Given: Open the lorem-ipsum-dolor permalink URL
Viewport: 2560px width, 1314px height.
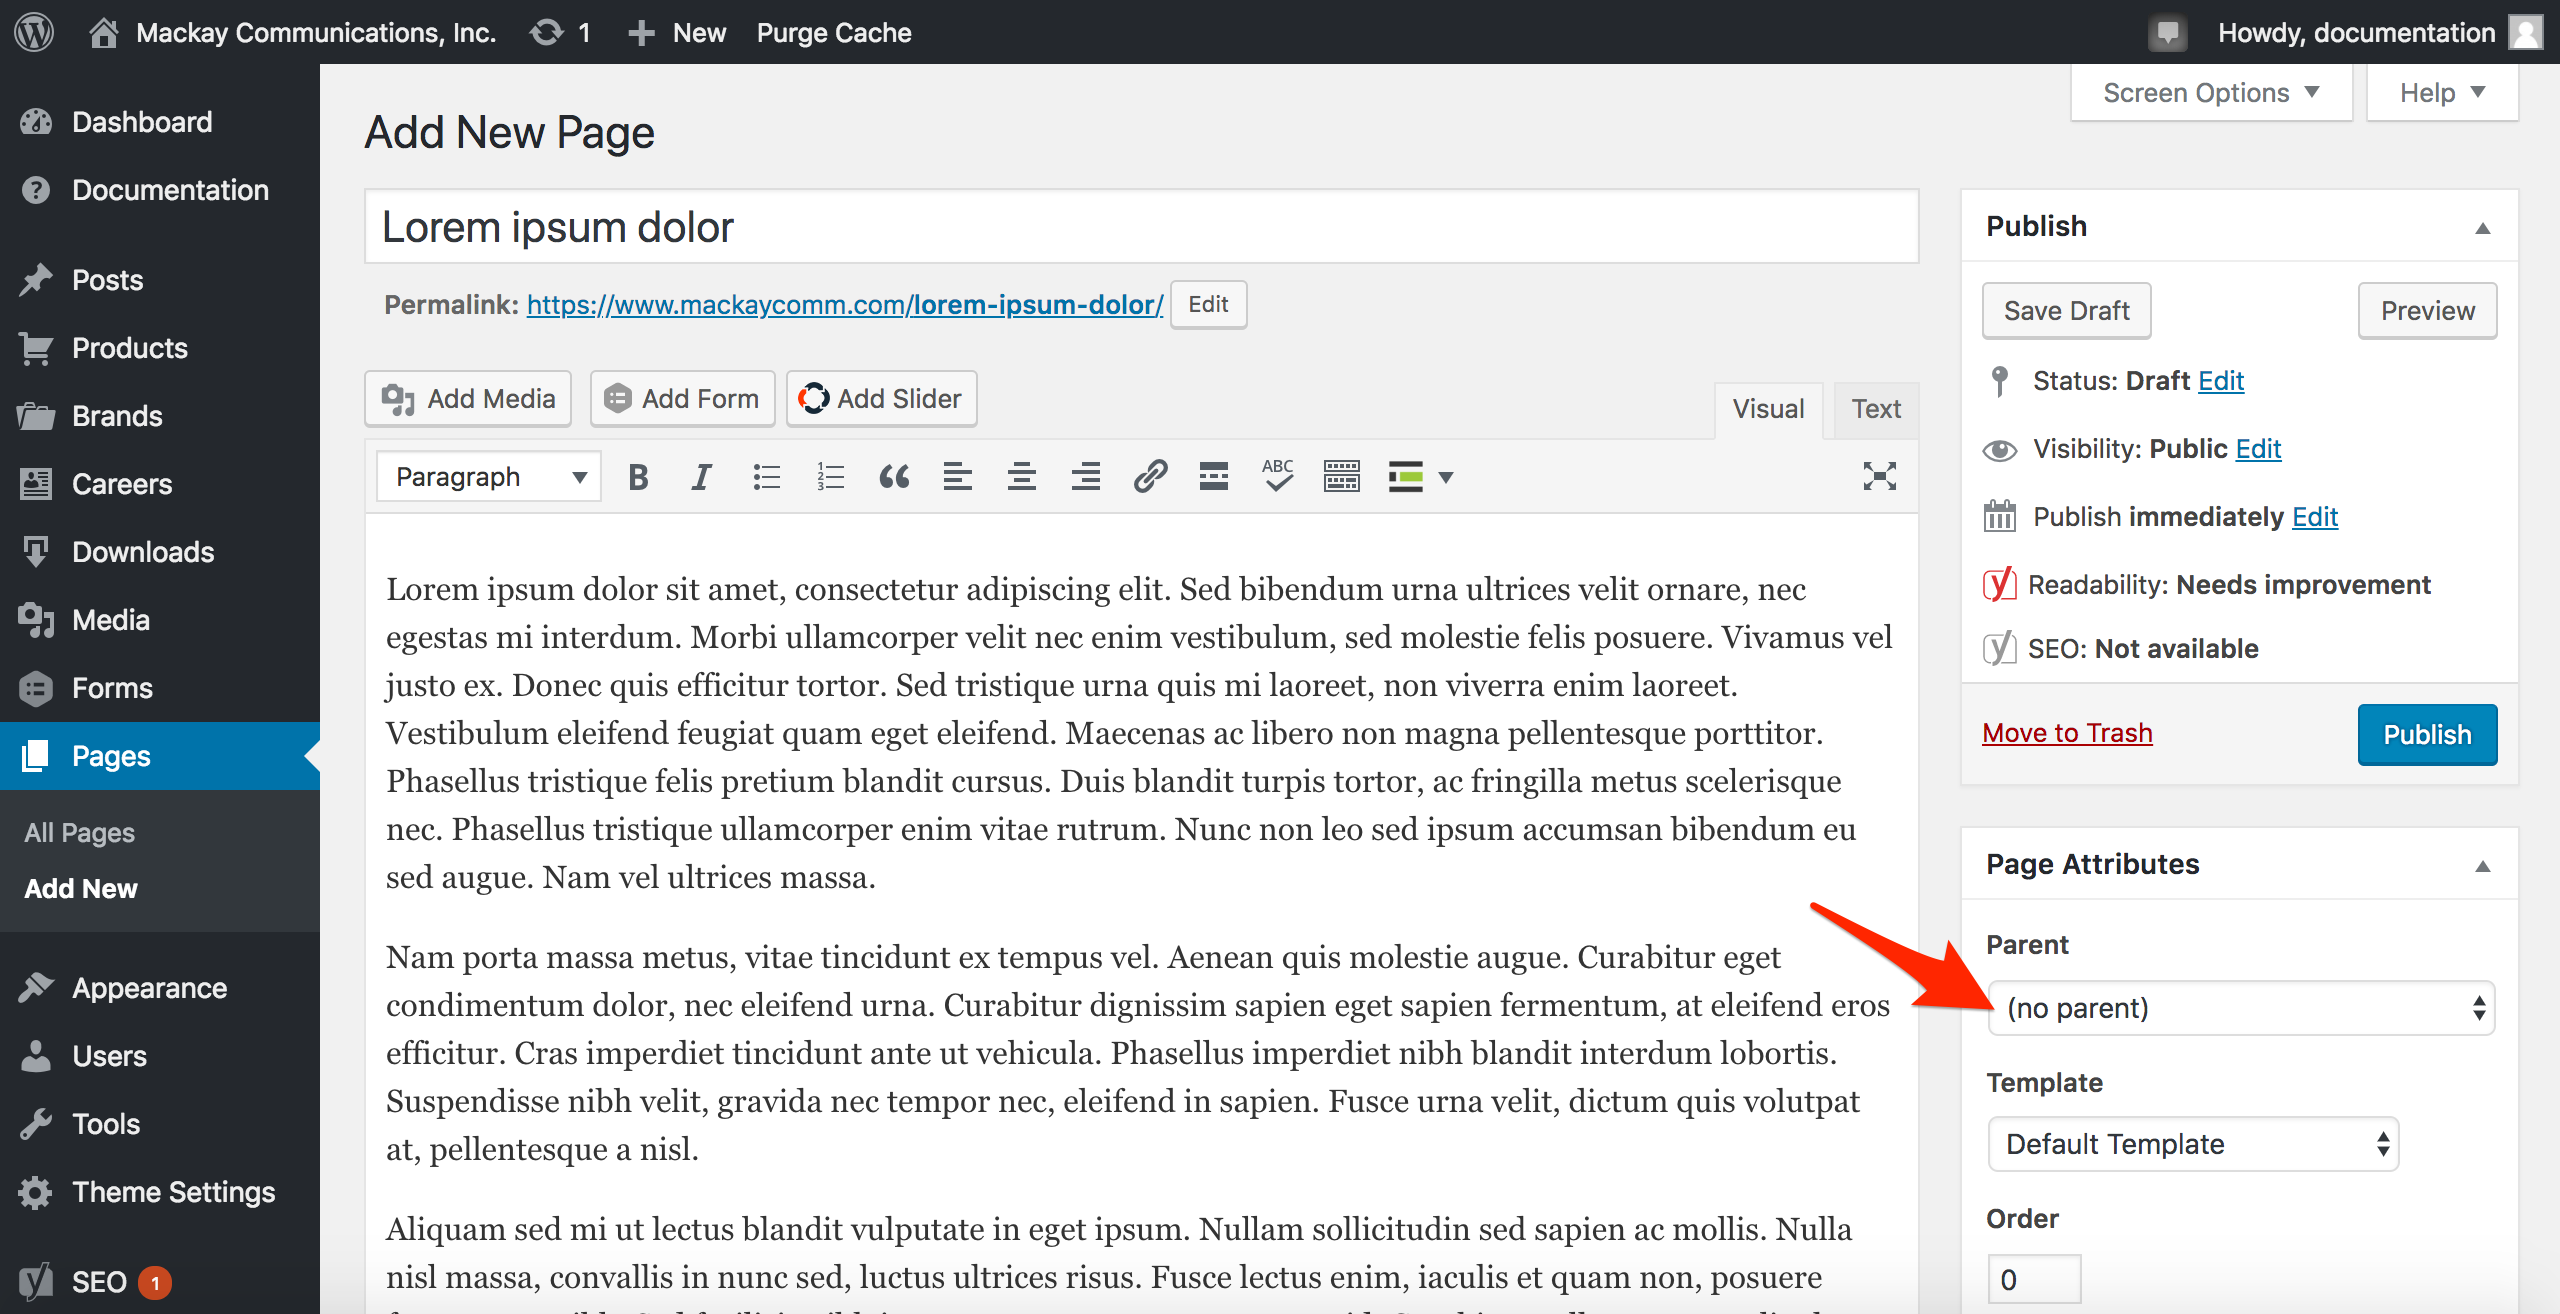Looking at the screenshot, I should 845,305.
